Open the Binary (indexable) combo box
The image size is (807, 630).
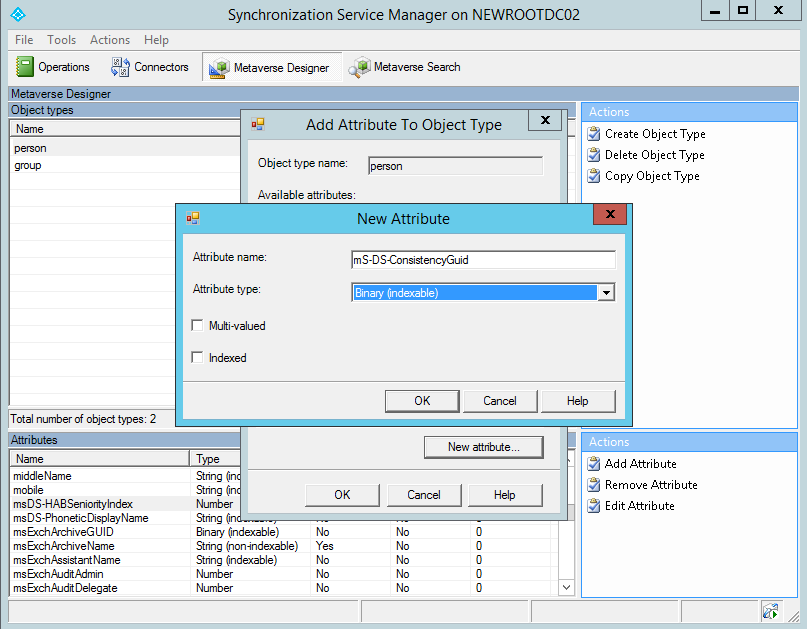point(483,293)
